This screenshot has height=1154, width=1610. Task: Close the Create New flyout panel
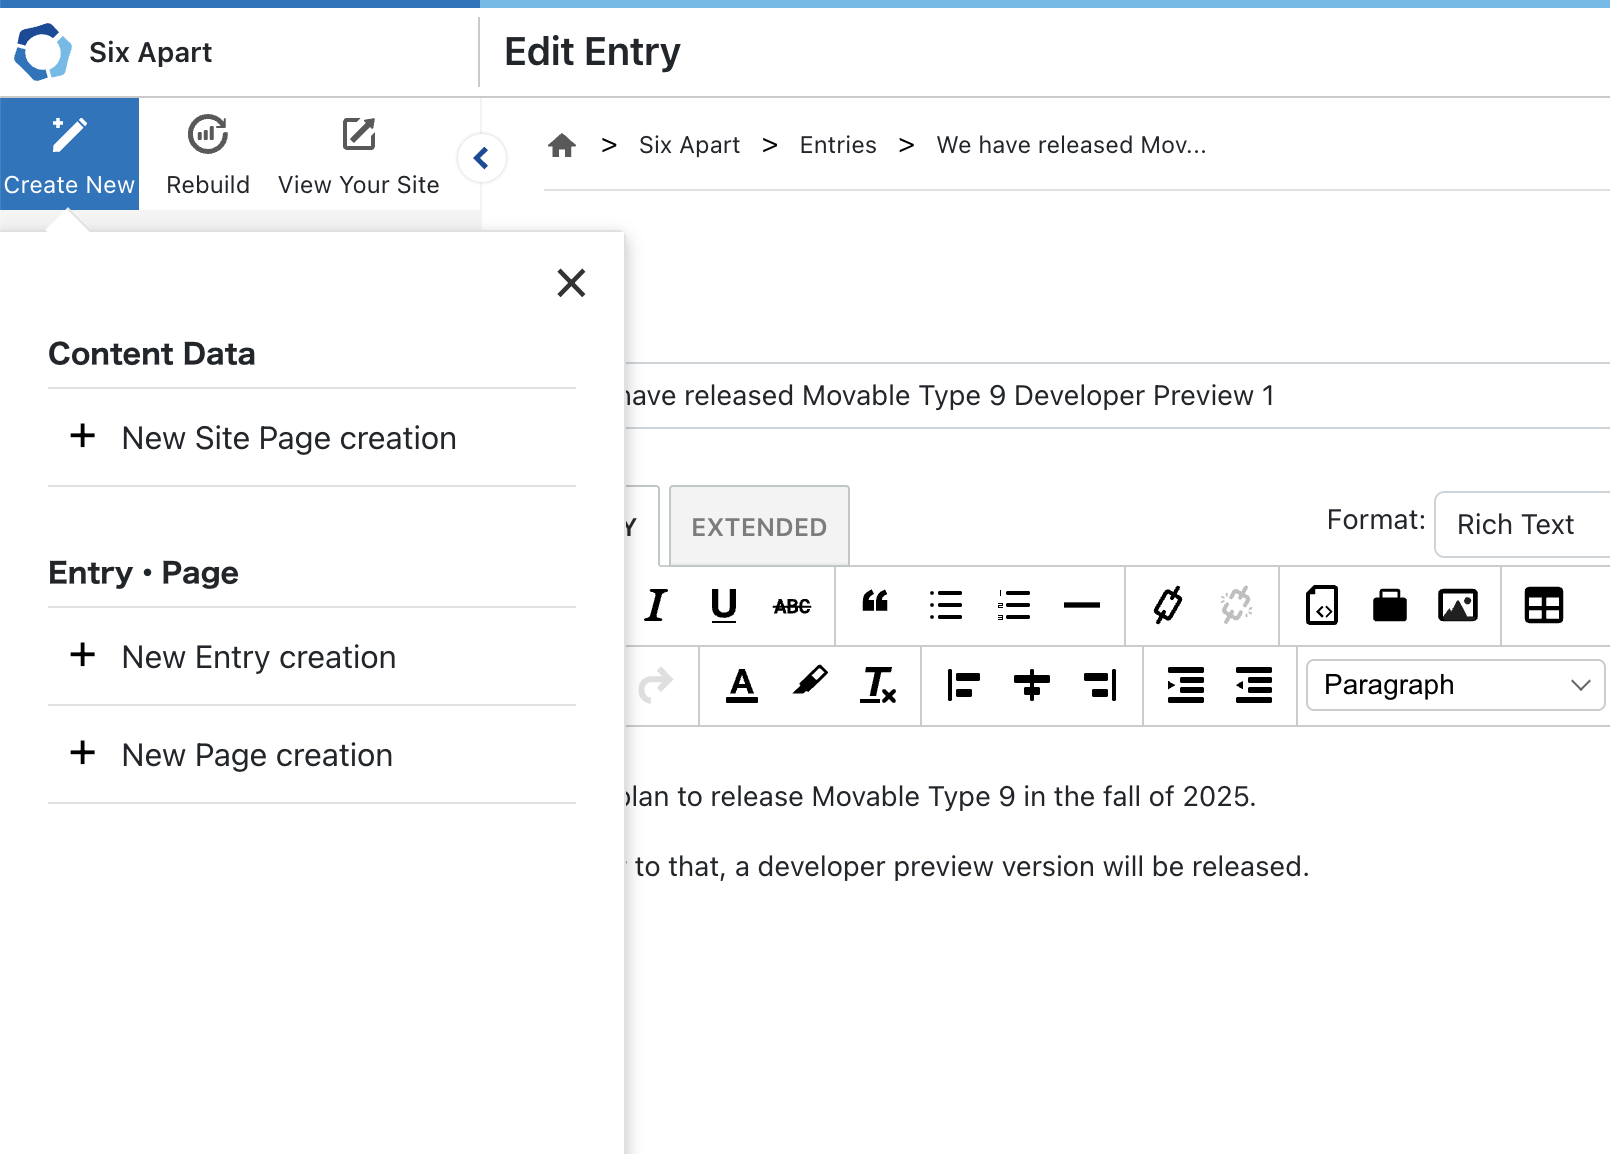(x=571, y=283)
